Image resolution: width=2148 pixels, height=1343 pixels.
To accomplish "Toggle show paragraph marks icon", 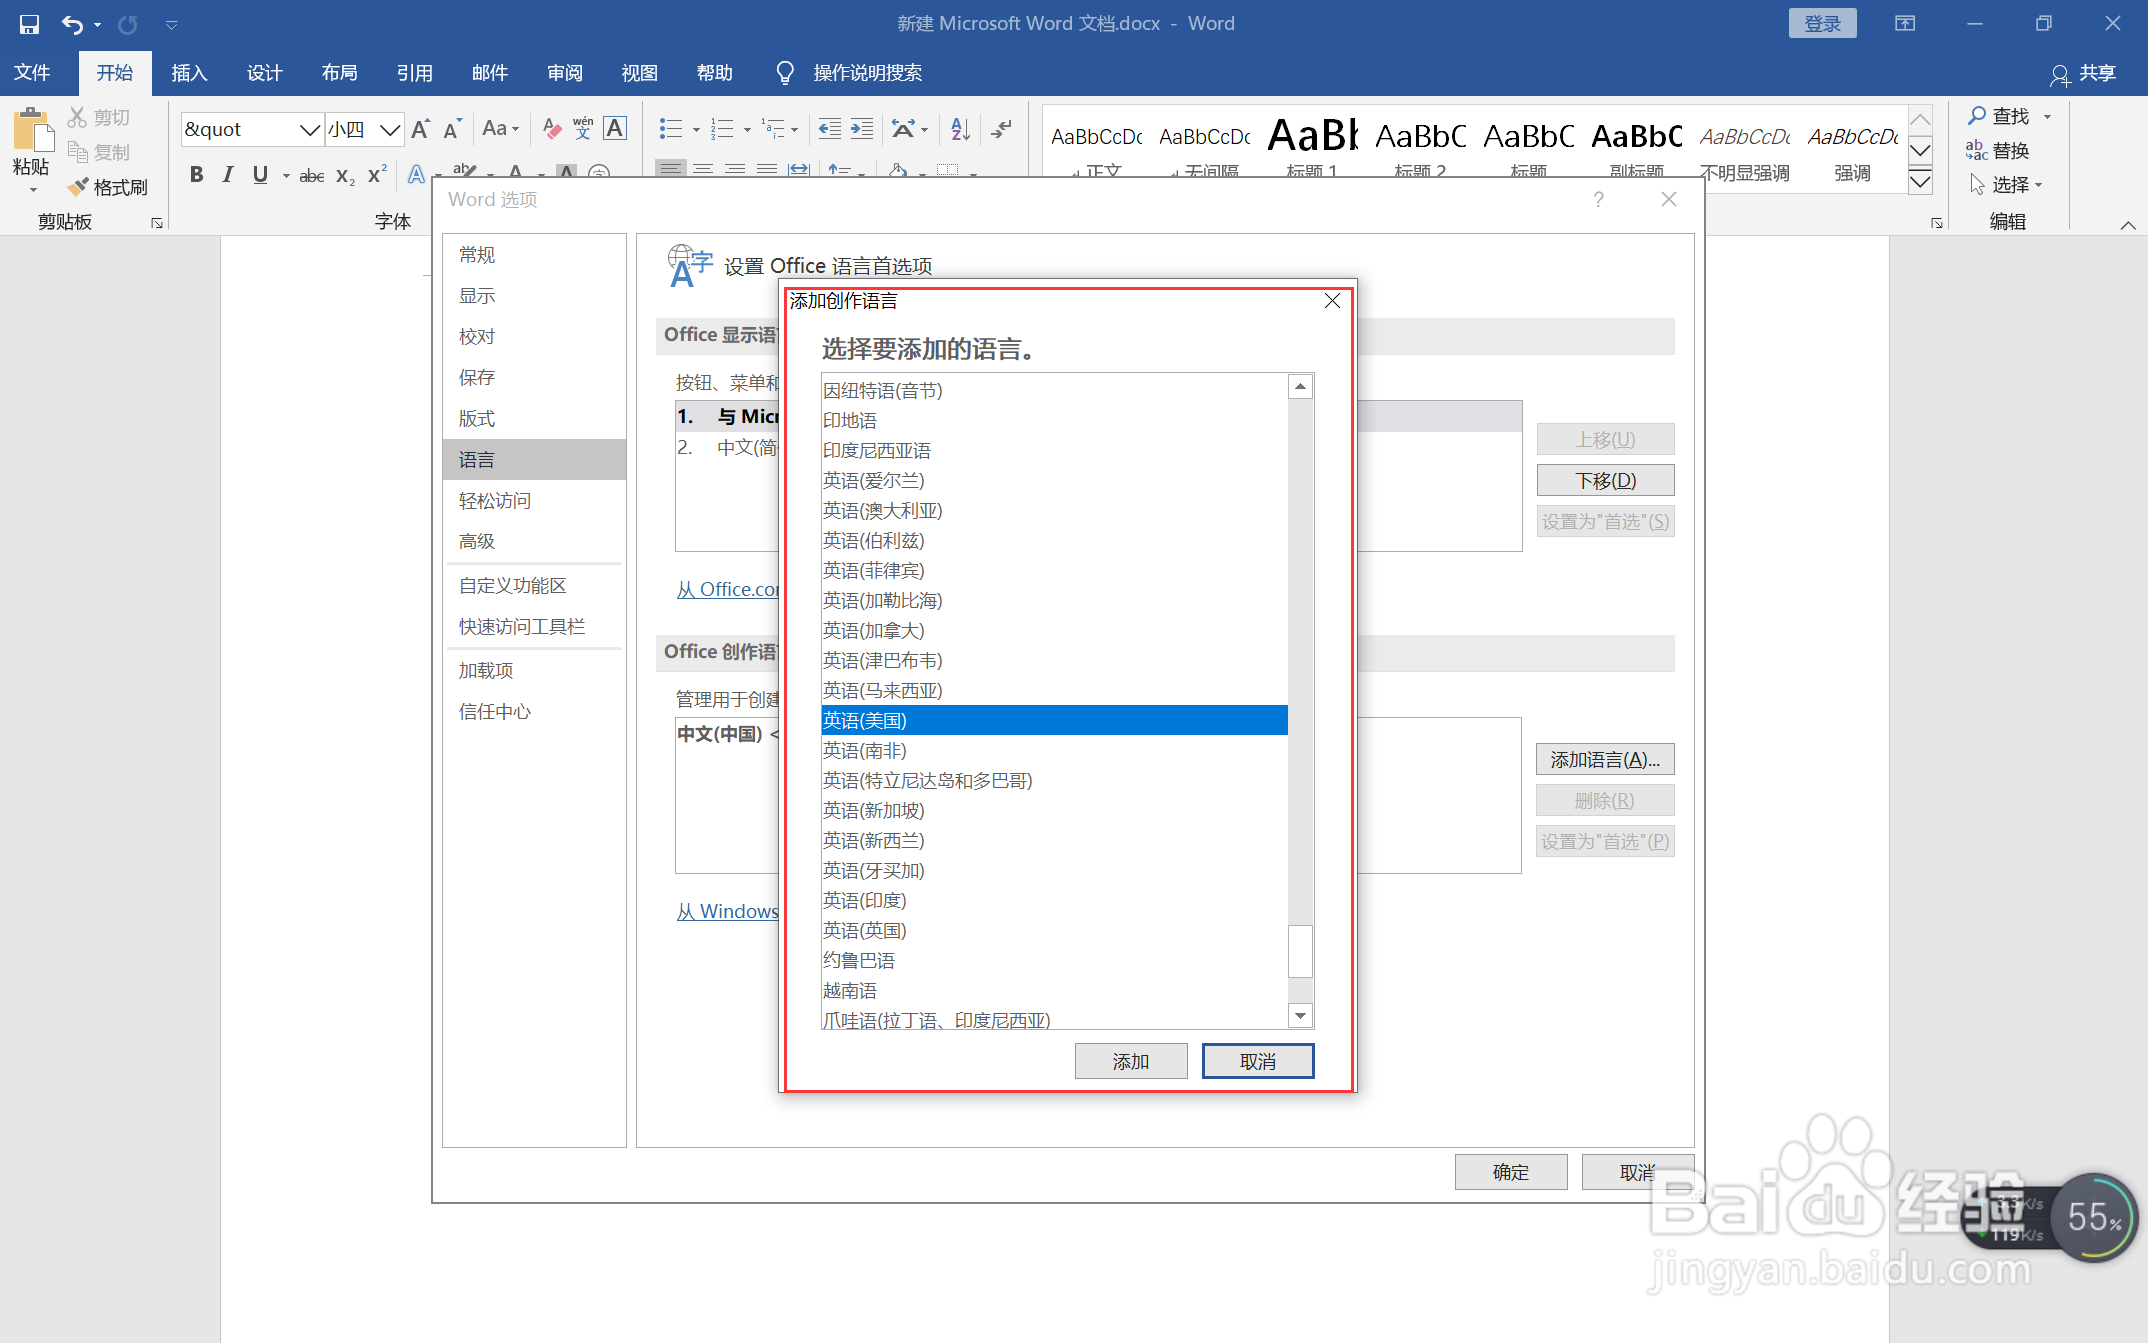I will tap(1002, 129).
